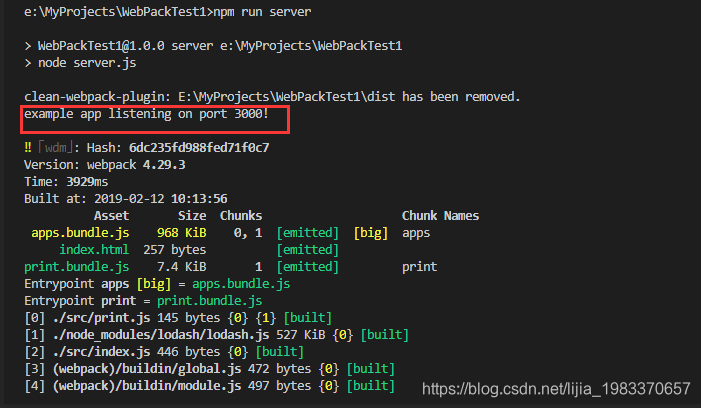701x408 pixels.
Task: Click the 'npm run server' command text
Action: (262, 12)
